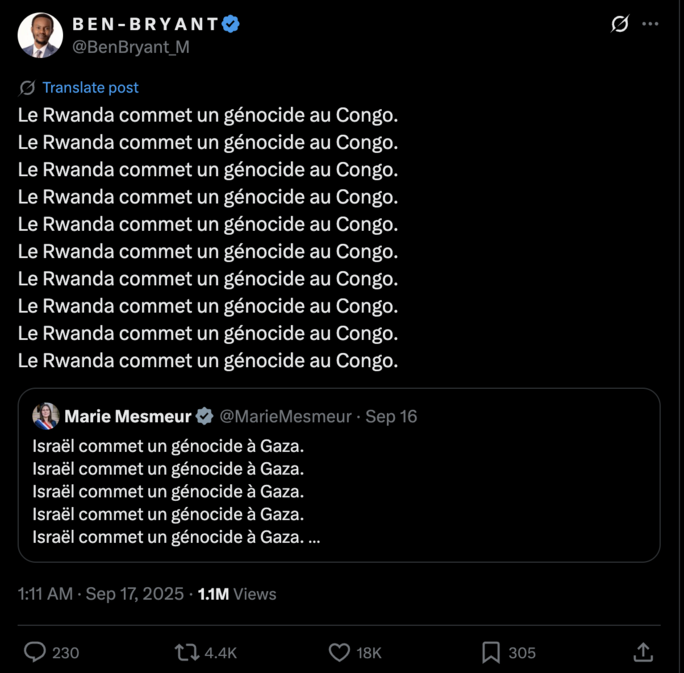Repost this tweet using retweet icon
684x673 pixels.
click(x=187, y=652)
